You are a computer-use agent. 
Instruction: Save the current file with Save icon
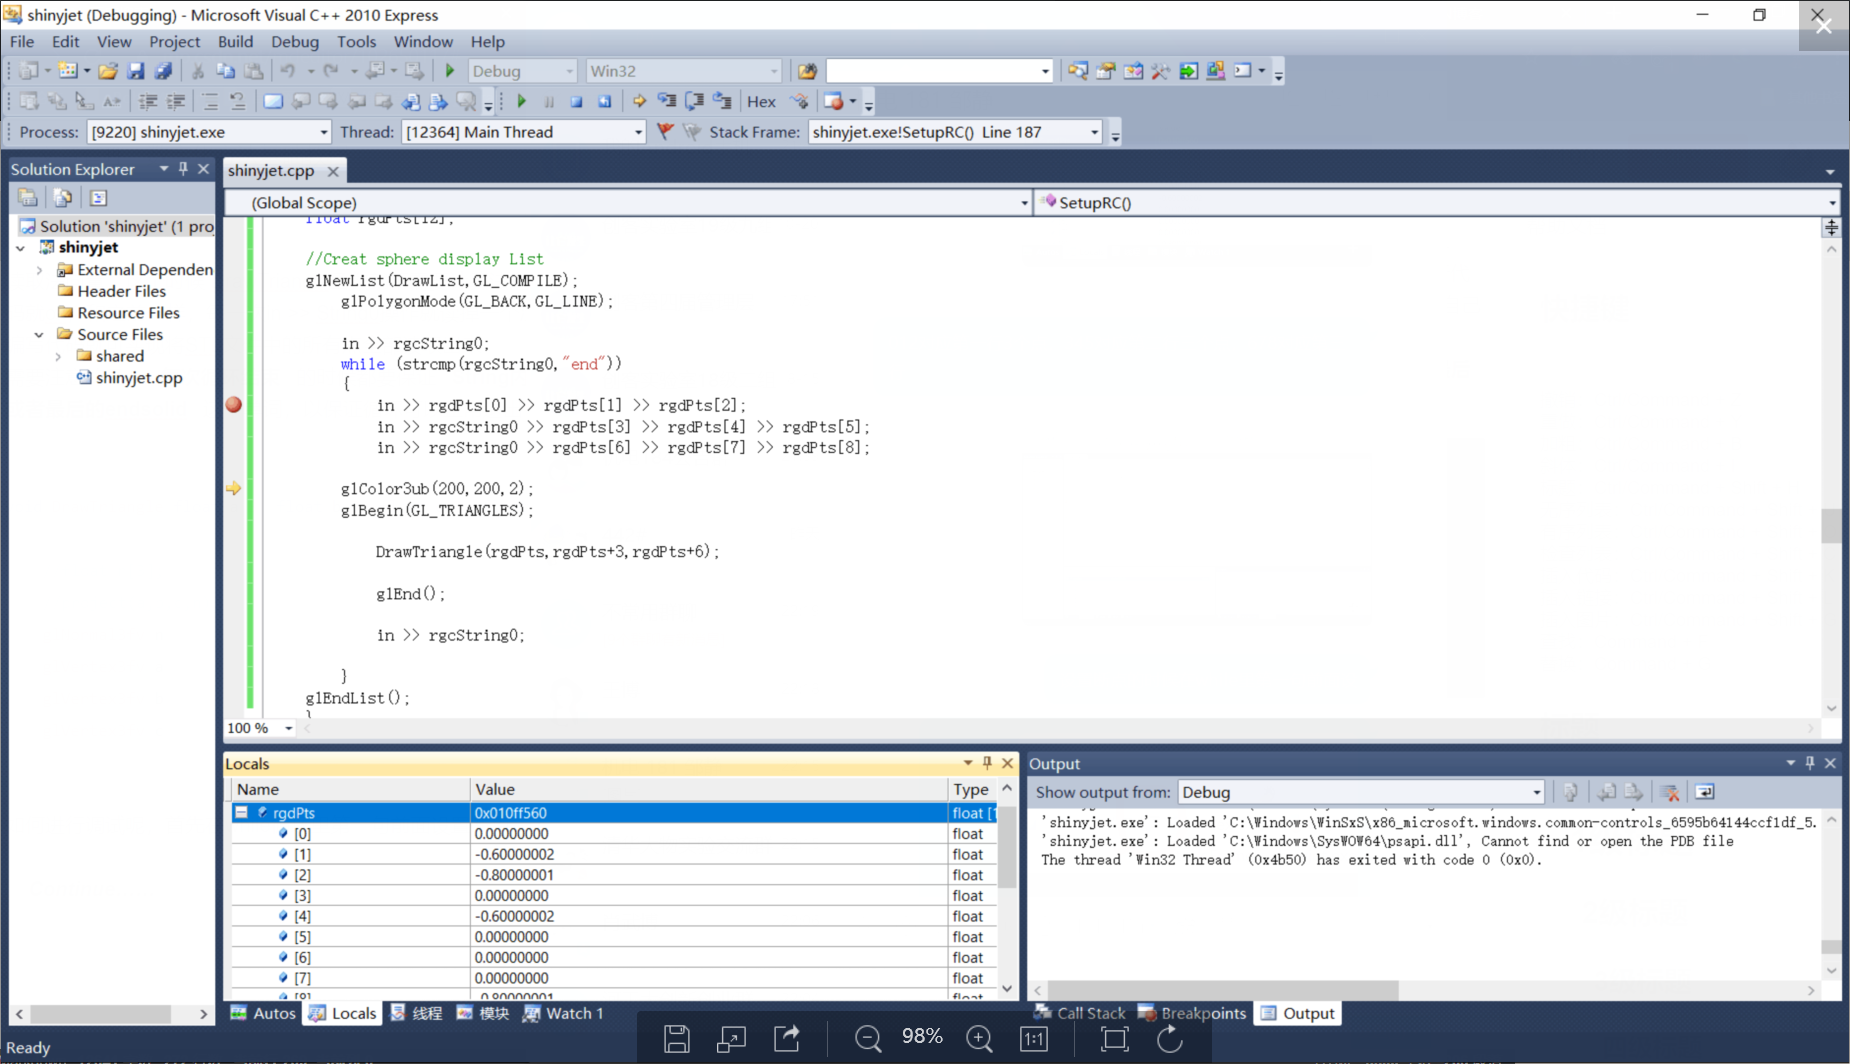[x=136, y=71]
